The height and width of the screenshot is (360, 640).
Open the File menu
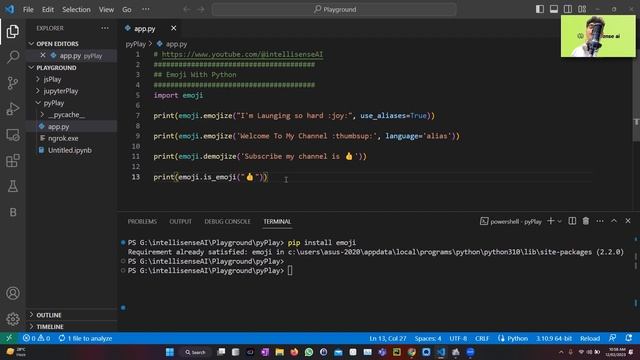tap(28, 9)
